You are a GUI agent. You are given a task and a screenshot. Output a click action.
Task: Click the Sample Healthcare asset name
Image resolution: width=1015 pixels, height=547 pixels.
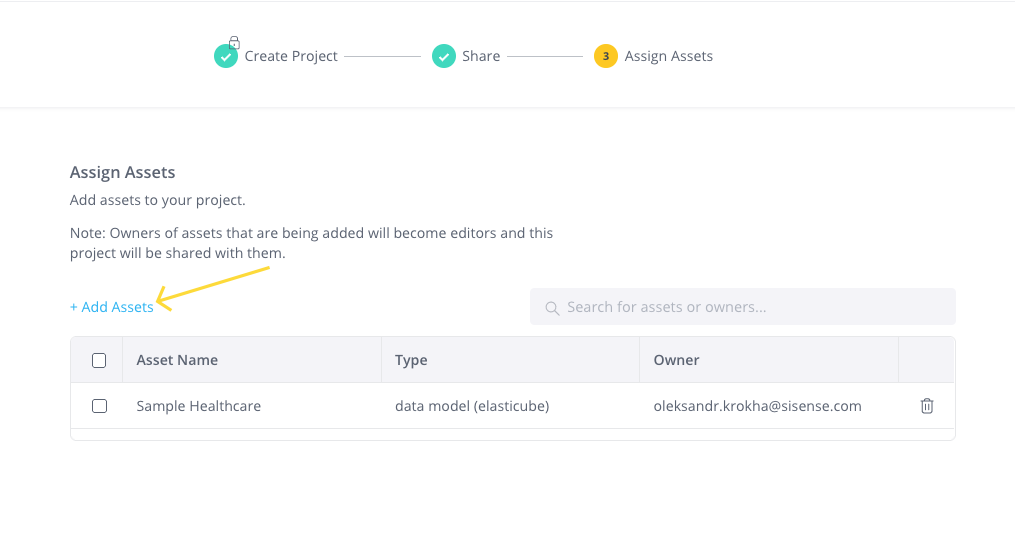pyautogui.click(x=198, y=406)
